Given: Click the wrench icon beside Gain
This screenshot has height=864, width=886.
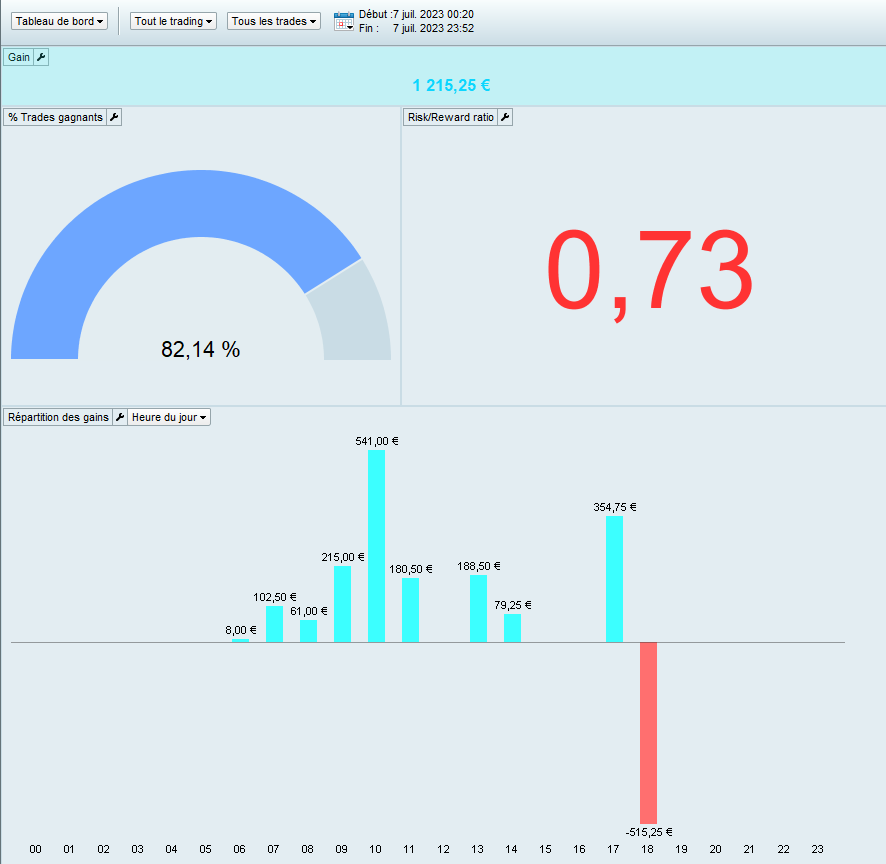Looking at the screenshot, I should (x=41, y=57).
